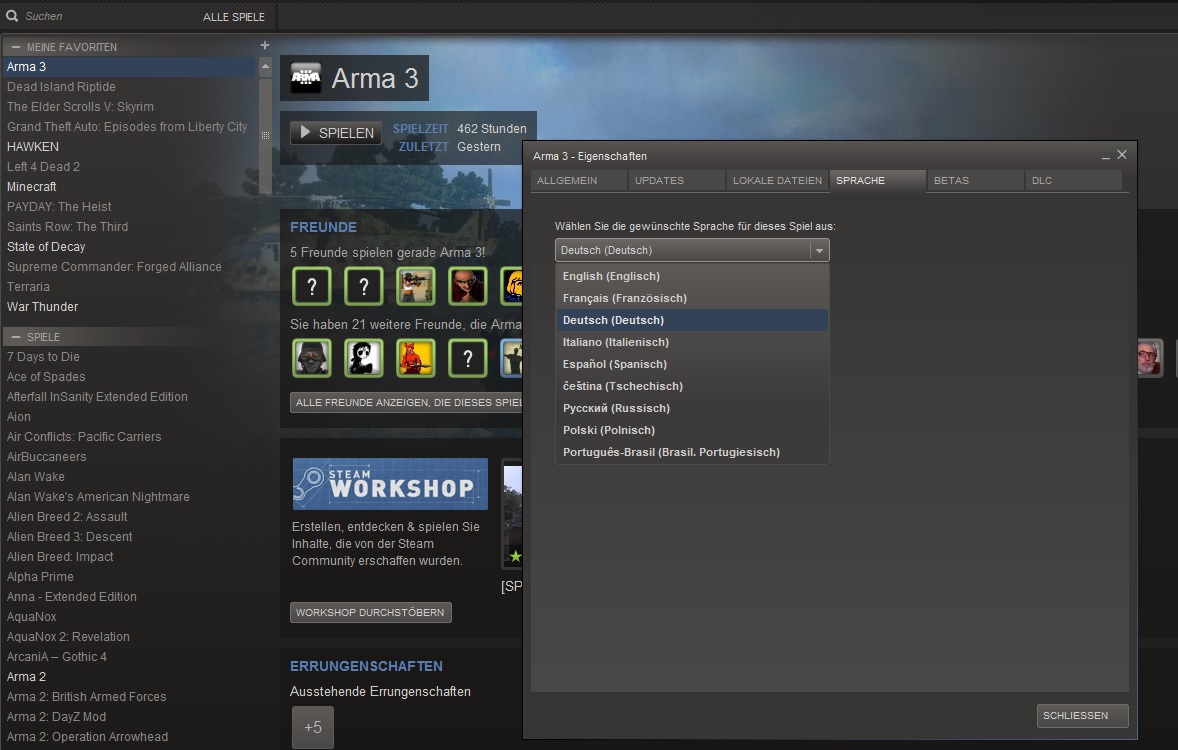
Task: Open the first question-mark friend avatar playing Arma 3
Action: click(x=312, y=286)
